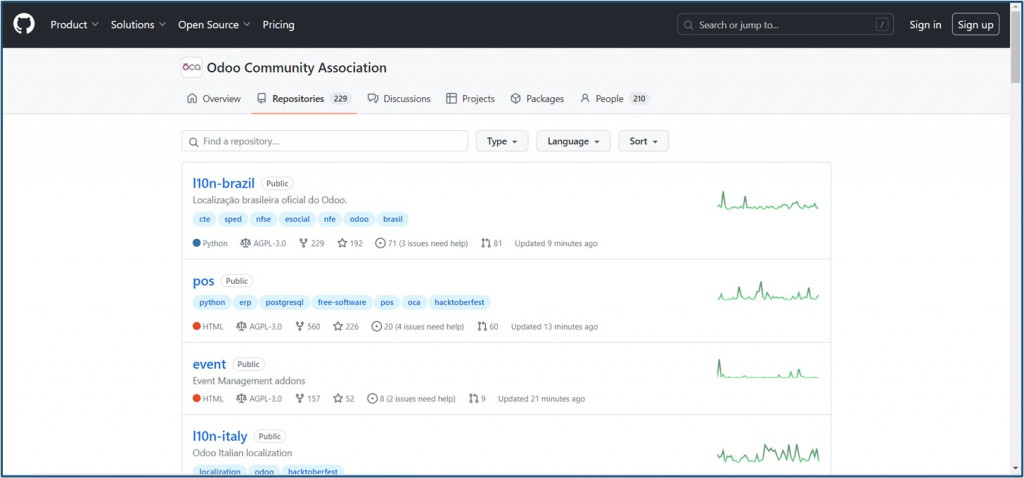
Task: Click the star count 192 on l10n-brazil
Action: (x=350, y=244)
